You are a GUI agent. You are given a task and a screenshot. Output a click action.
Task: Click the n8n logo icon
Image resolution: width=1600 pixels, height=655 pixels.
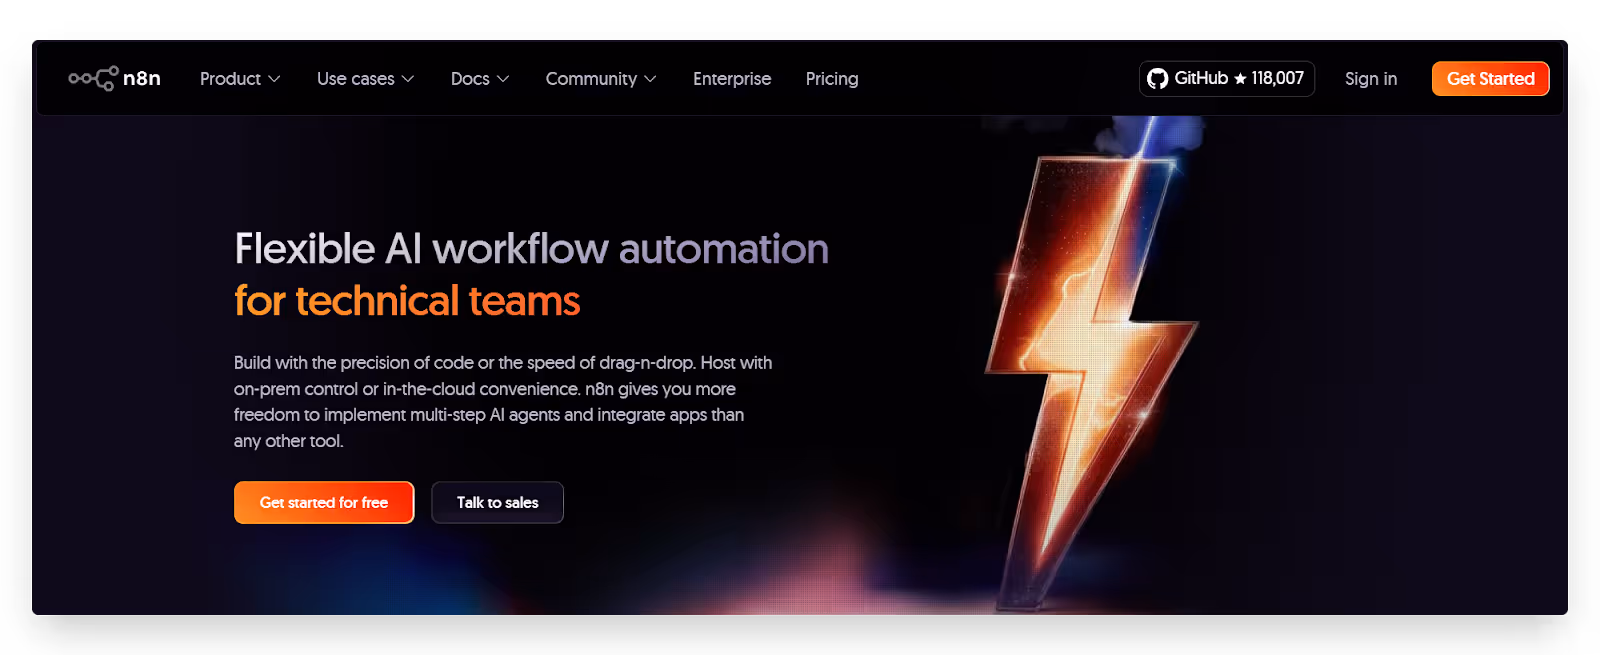(93, 78)
